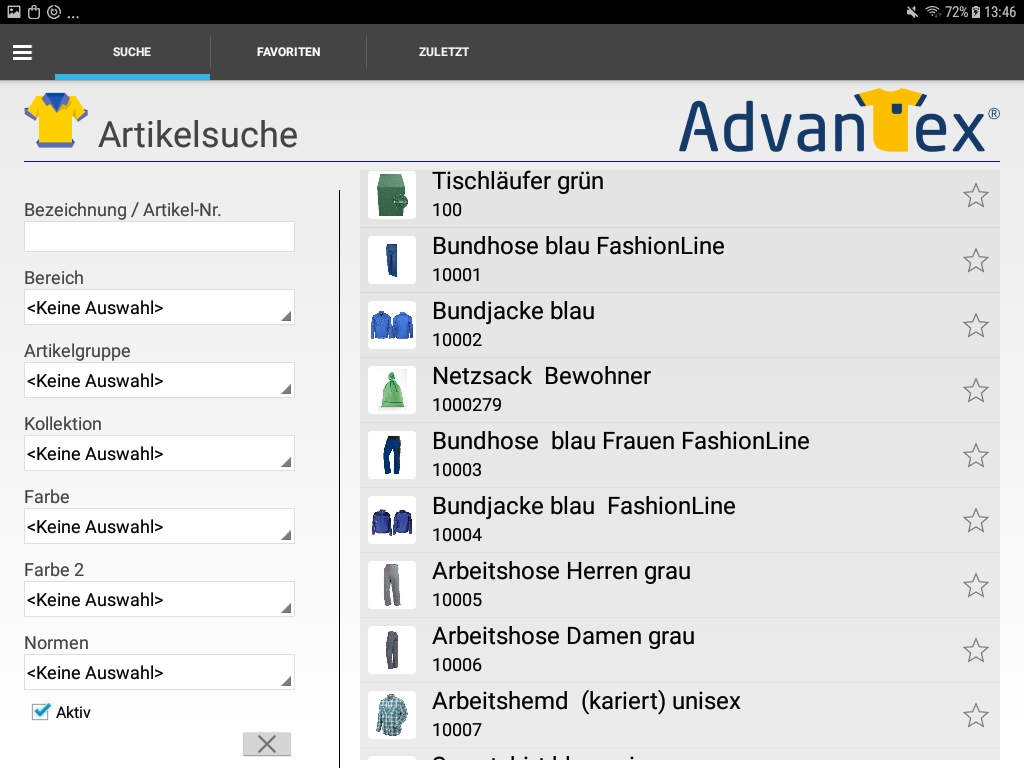
Task: Open the Bundhose blau FashionLine thumbnail
Action: click(392, 260)
